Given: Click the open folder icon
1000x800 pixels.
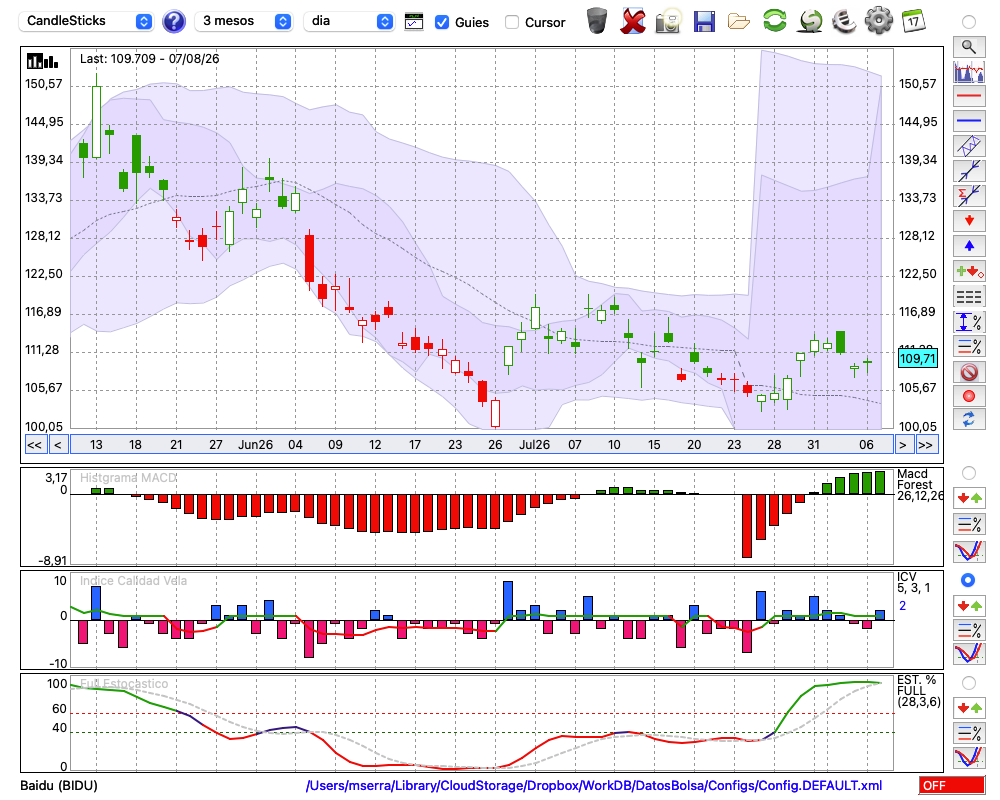Looking at the screenshot, I should (x=739, y=22).
